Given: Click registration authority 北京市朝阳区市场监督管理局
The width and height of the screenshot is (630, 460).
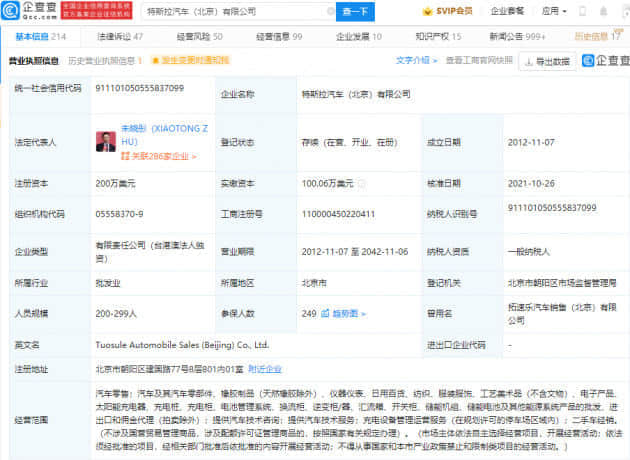Looking at the screenshot, I should click(562, 283).
